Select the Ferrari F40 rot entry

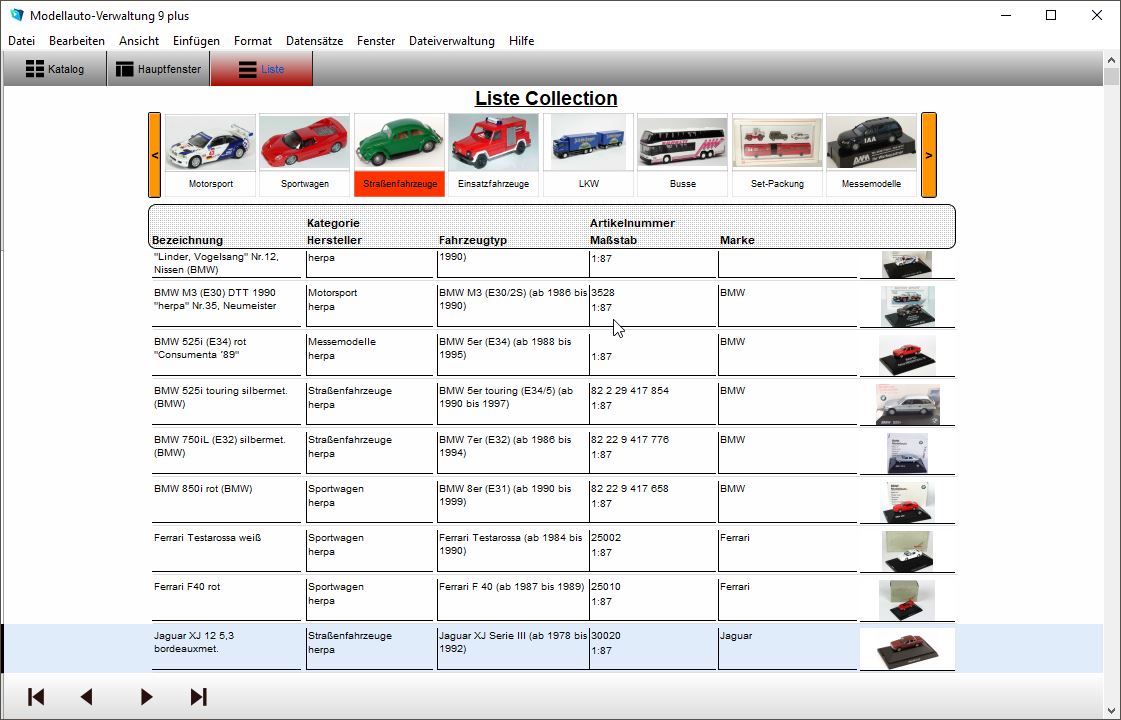pyautogui.click(x=187, y=587)
